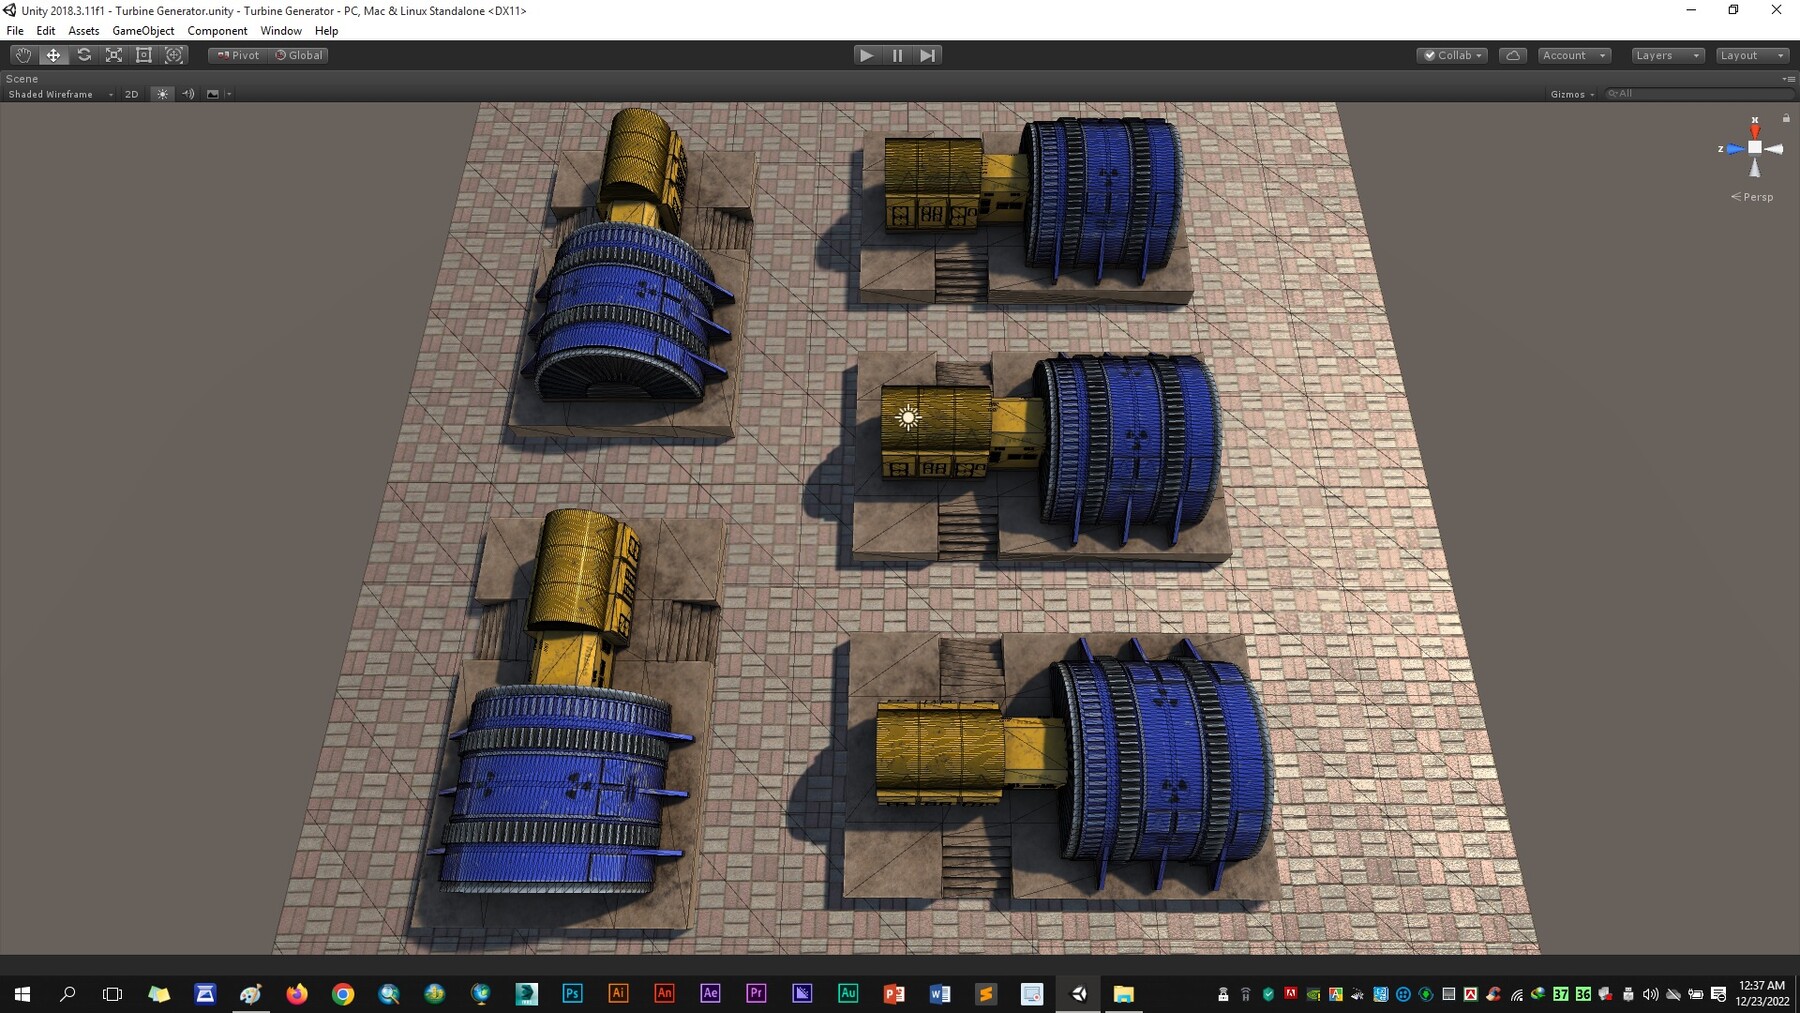The image size is (1800, 1013).
Task: Toggle scene lighting with the sun icon
Action: 162,94
